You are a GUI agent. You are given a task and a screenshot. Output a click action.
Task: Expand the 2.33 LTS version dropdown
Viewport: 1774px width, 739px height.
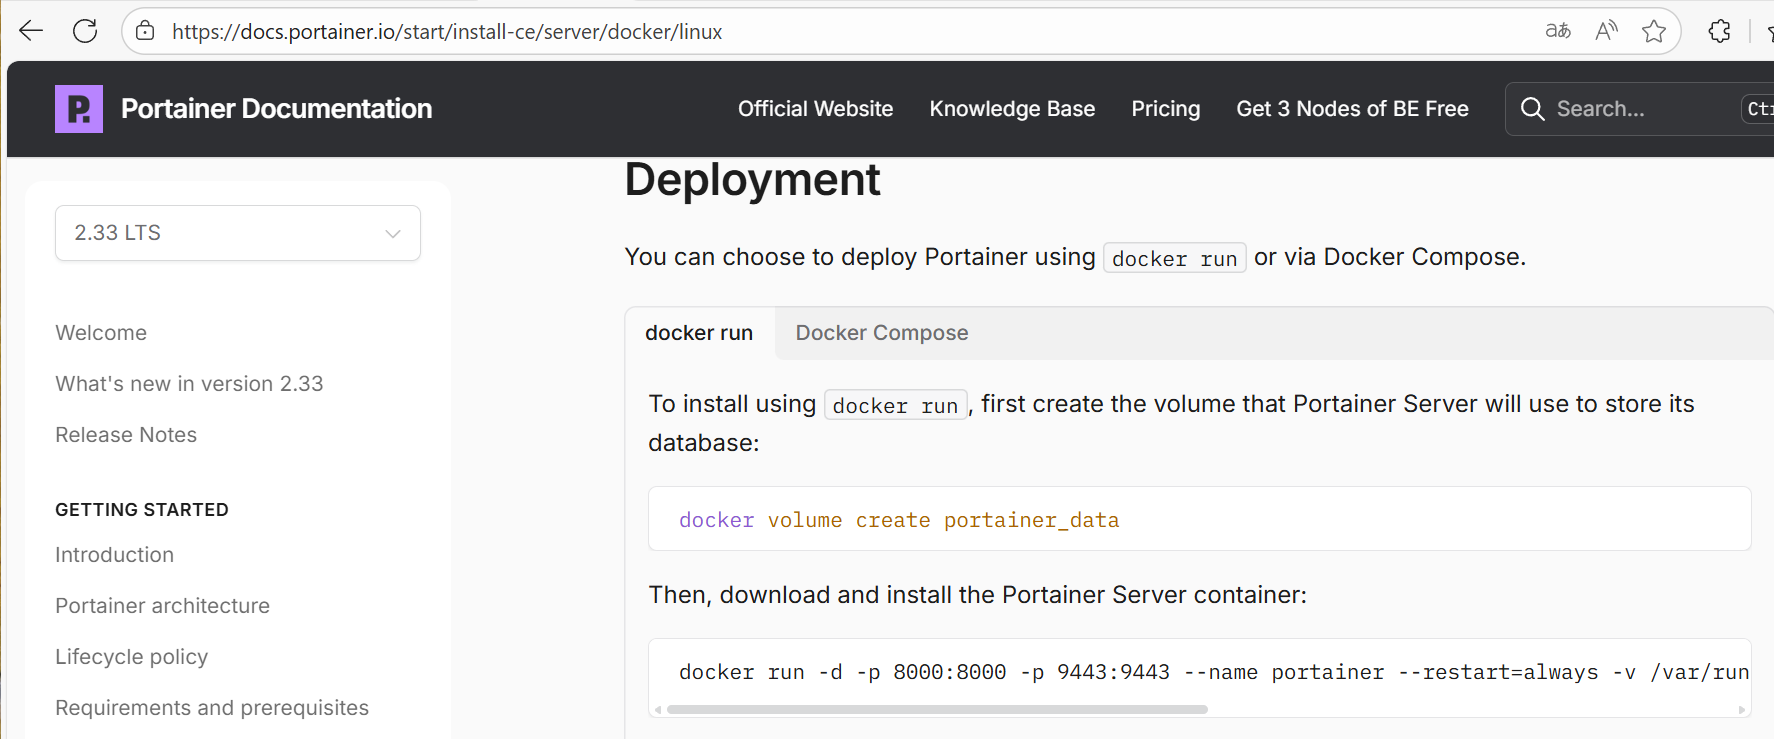coord(238,233)
